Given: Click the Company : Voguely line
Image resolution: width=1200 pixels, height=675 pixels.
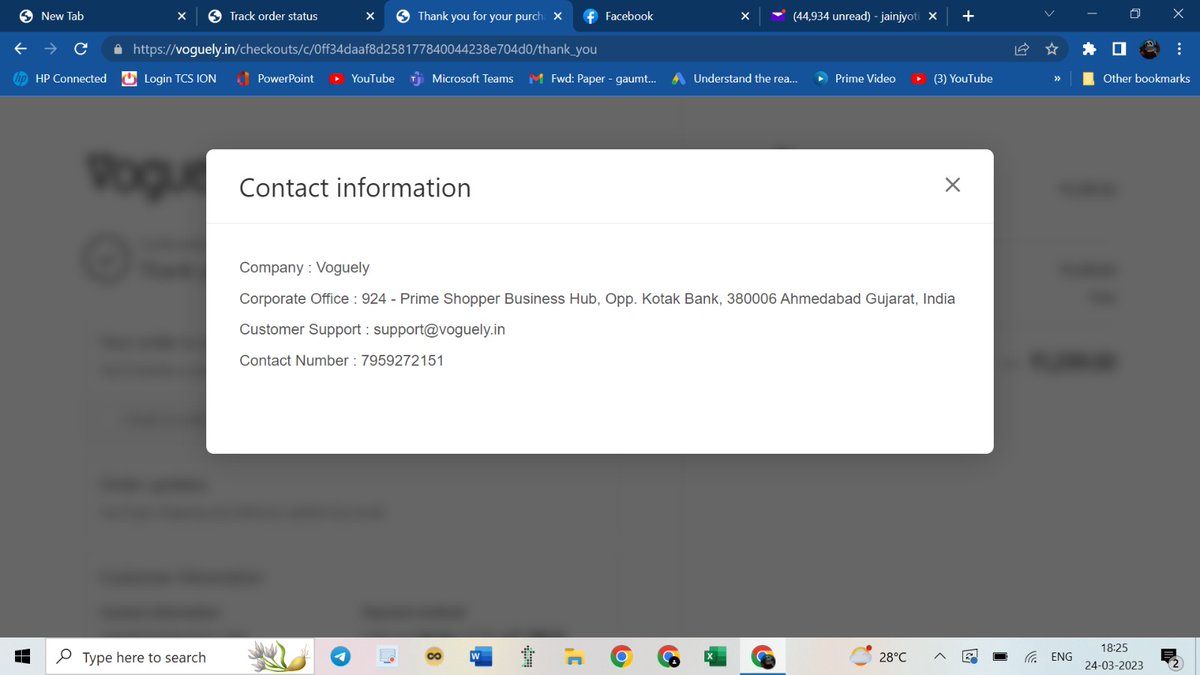Looking at the screenshot, I should [x=304, y=267].
